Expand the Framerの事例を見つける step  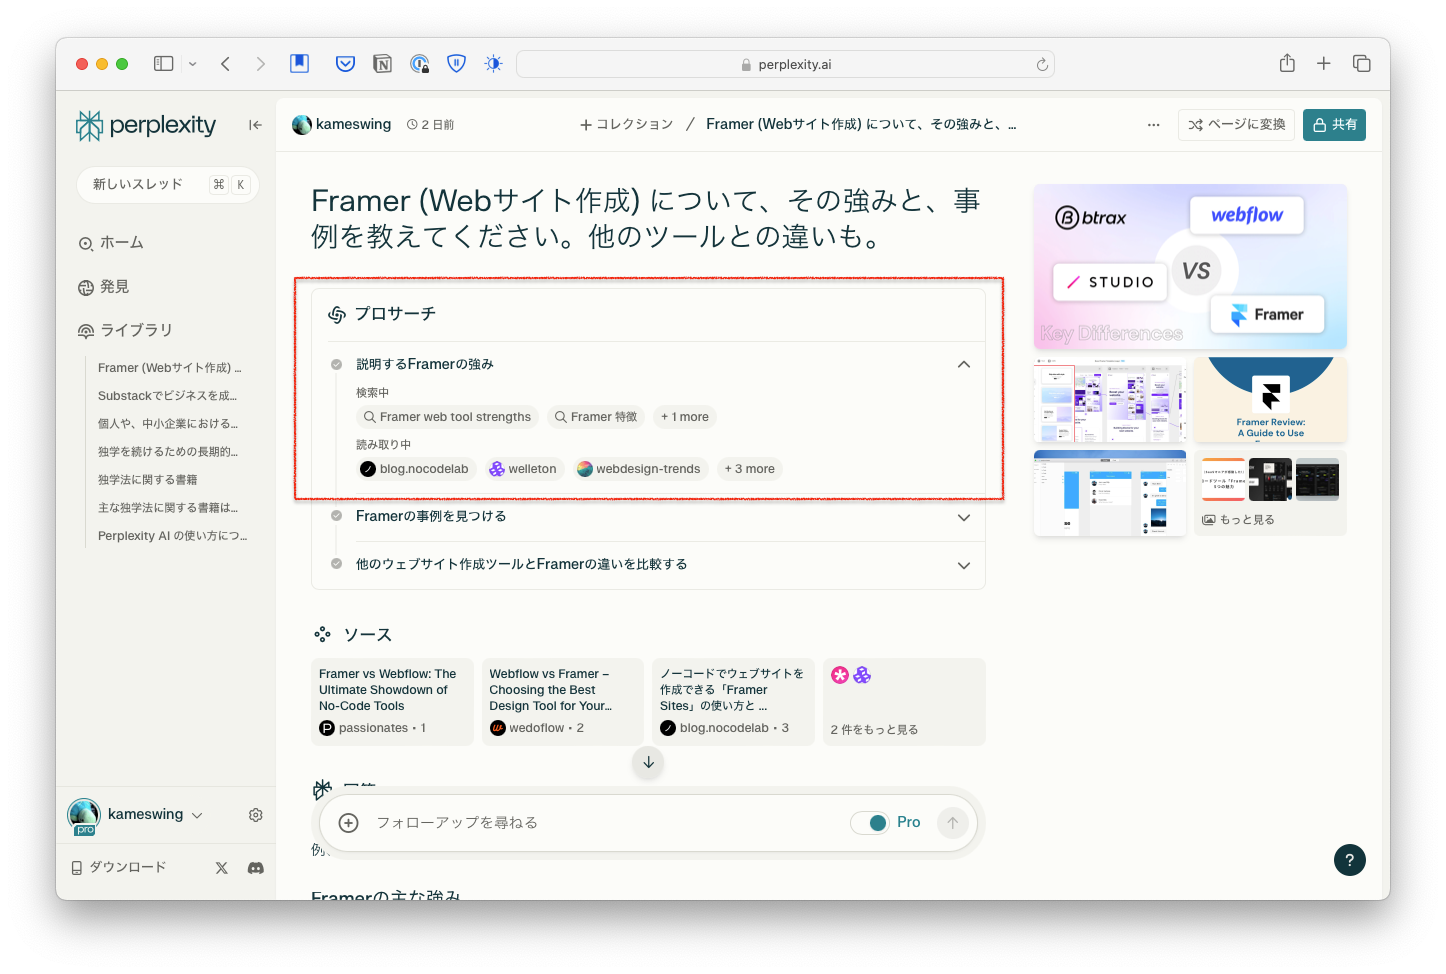964,517
